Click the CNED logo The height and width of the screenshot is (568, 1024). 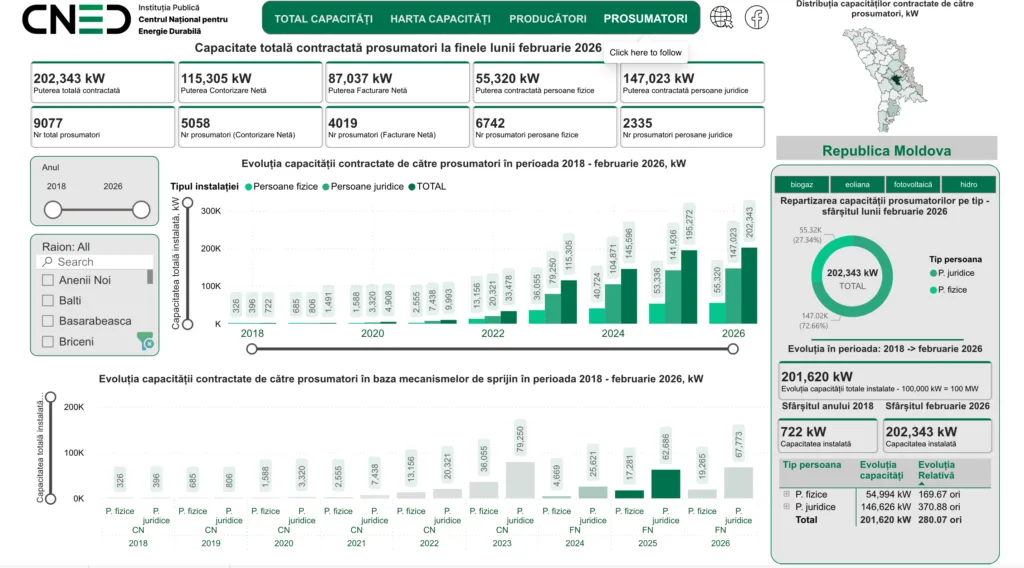tap(76, 18)
